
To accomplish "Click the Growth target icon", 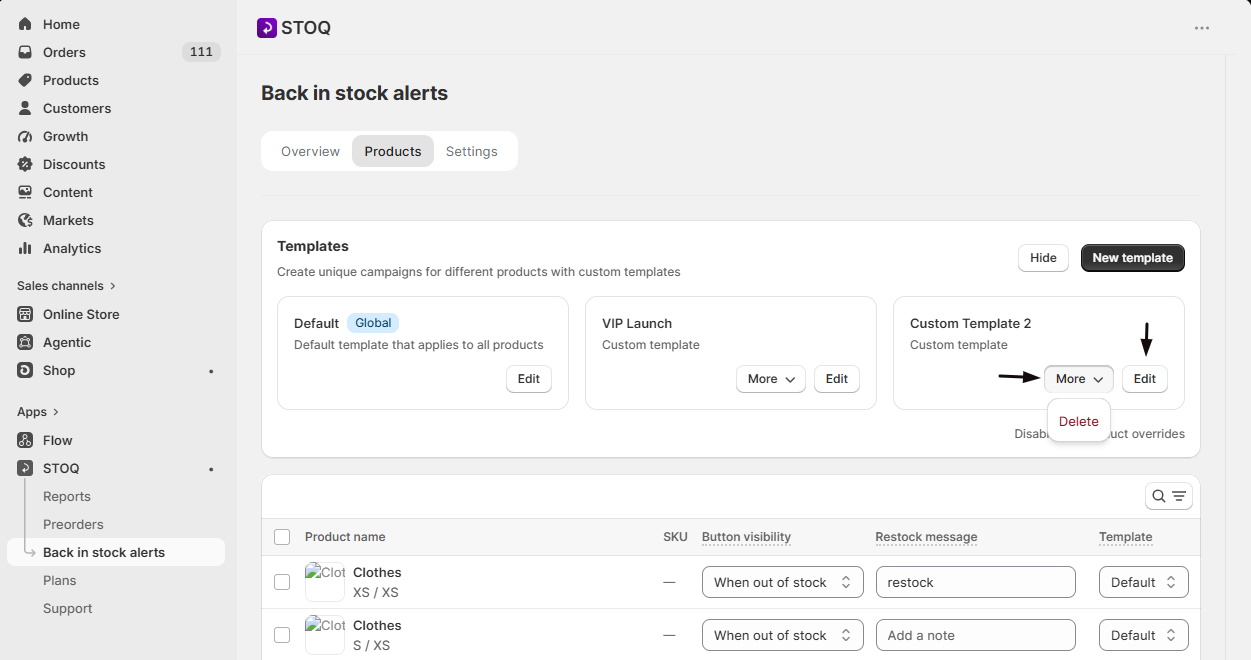I will point(25,136).
